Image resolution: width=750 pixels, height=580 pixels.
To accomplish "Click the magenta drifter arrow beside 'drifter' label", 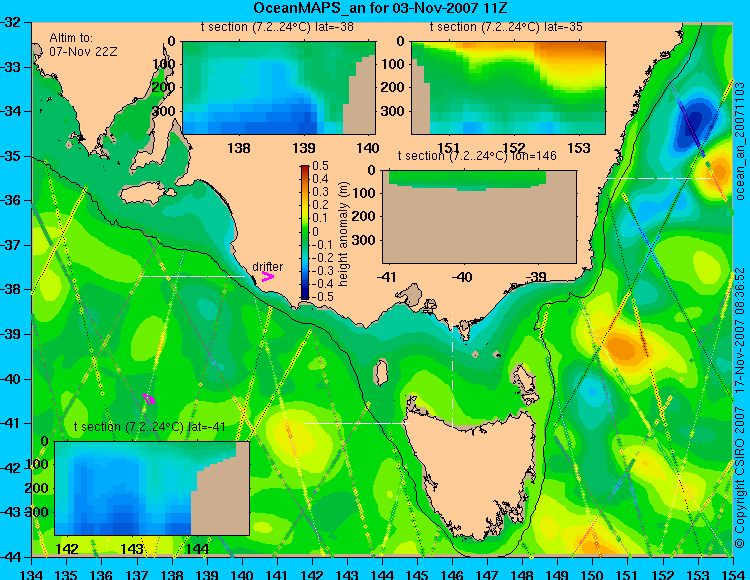I will (x=267, y=276).
